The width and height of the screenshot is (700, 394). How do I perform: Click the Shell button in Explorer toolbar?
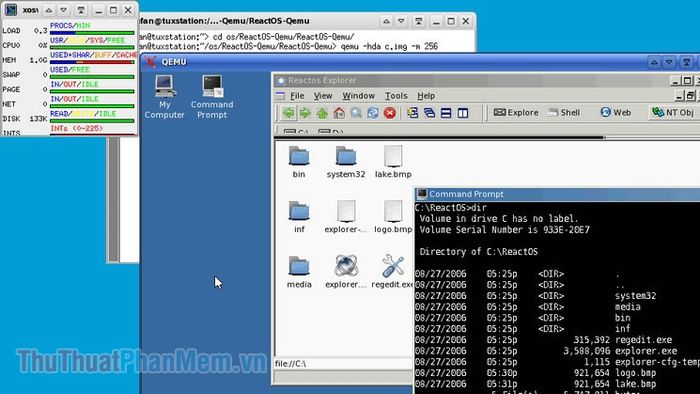click(x=564, y=112)
